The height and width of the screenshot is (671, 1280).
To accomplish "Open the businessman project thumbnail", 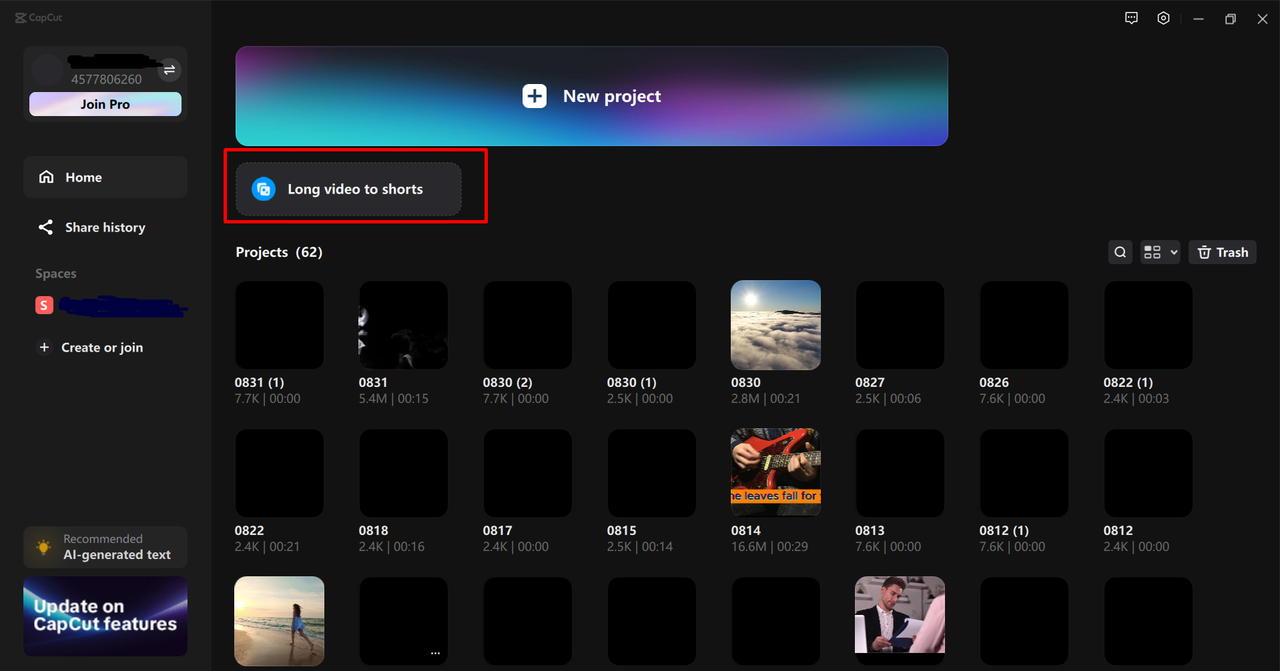I will coord(900,614).
